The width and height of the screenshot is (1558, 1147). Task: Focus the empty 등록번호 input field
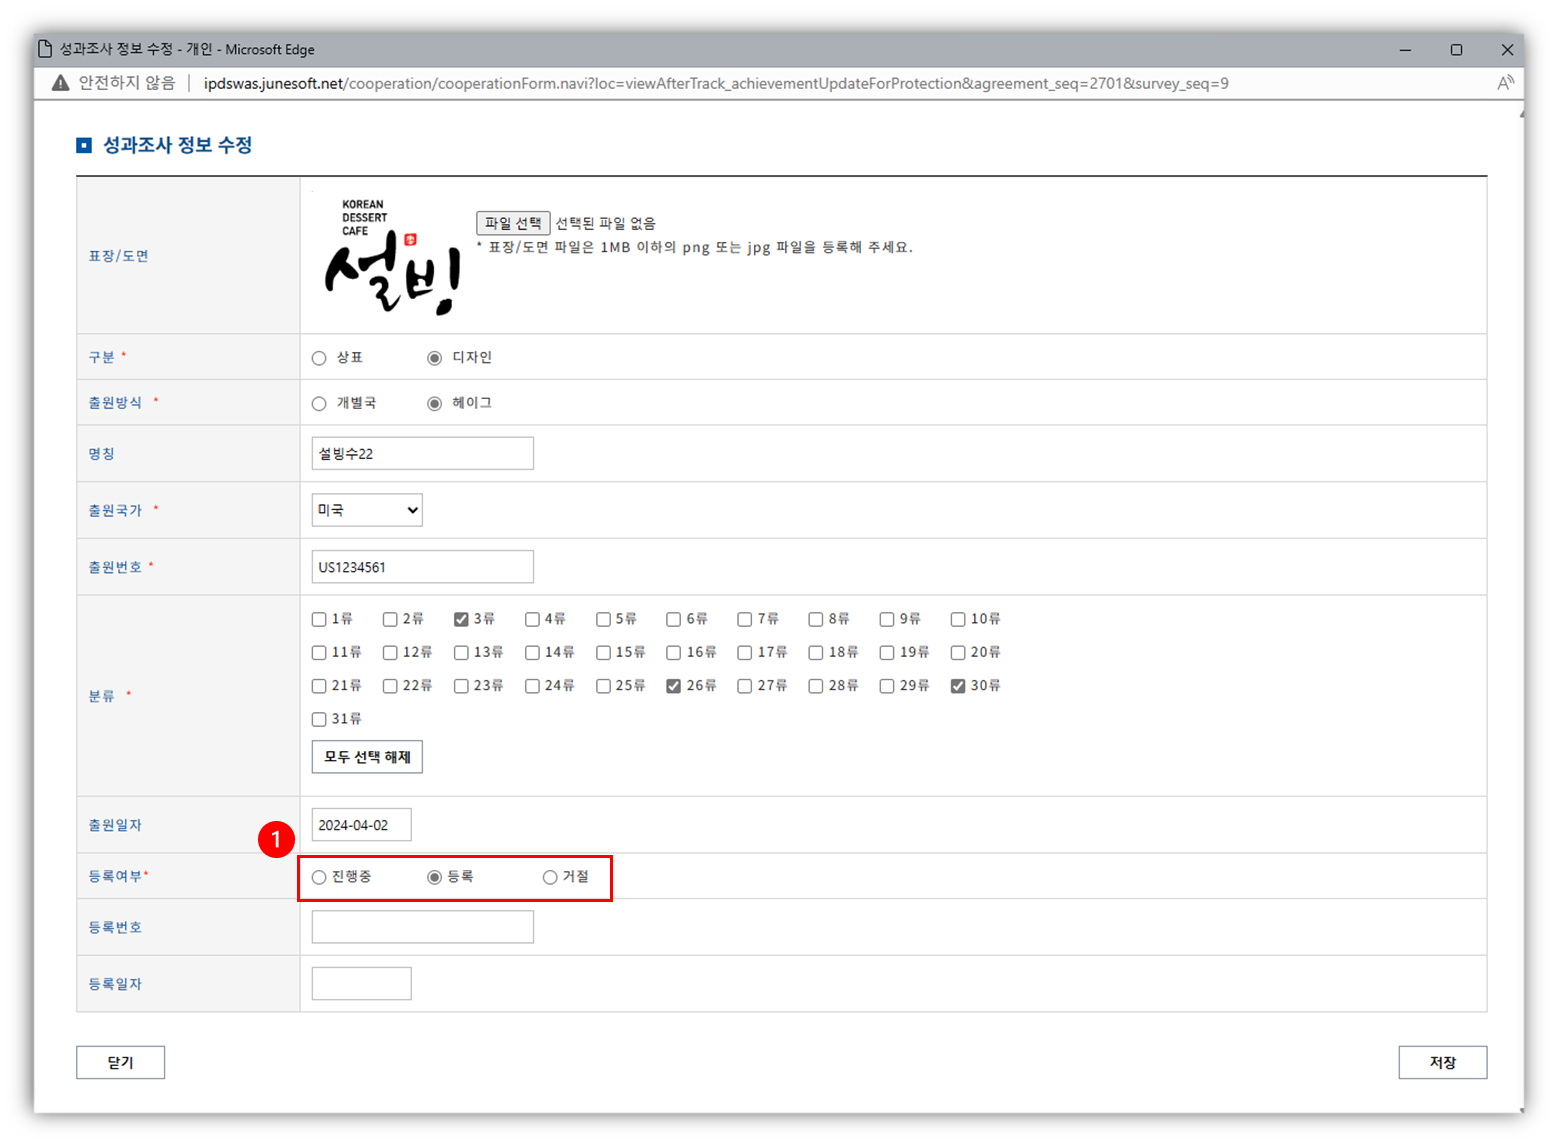pos(422,927)
